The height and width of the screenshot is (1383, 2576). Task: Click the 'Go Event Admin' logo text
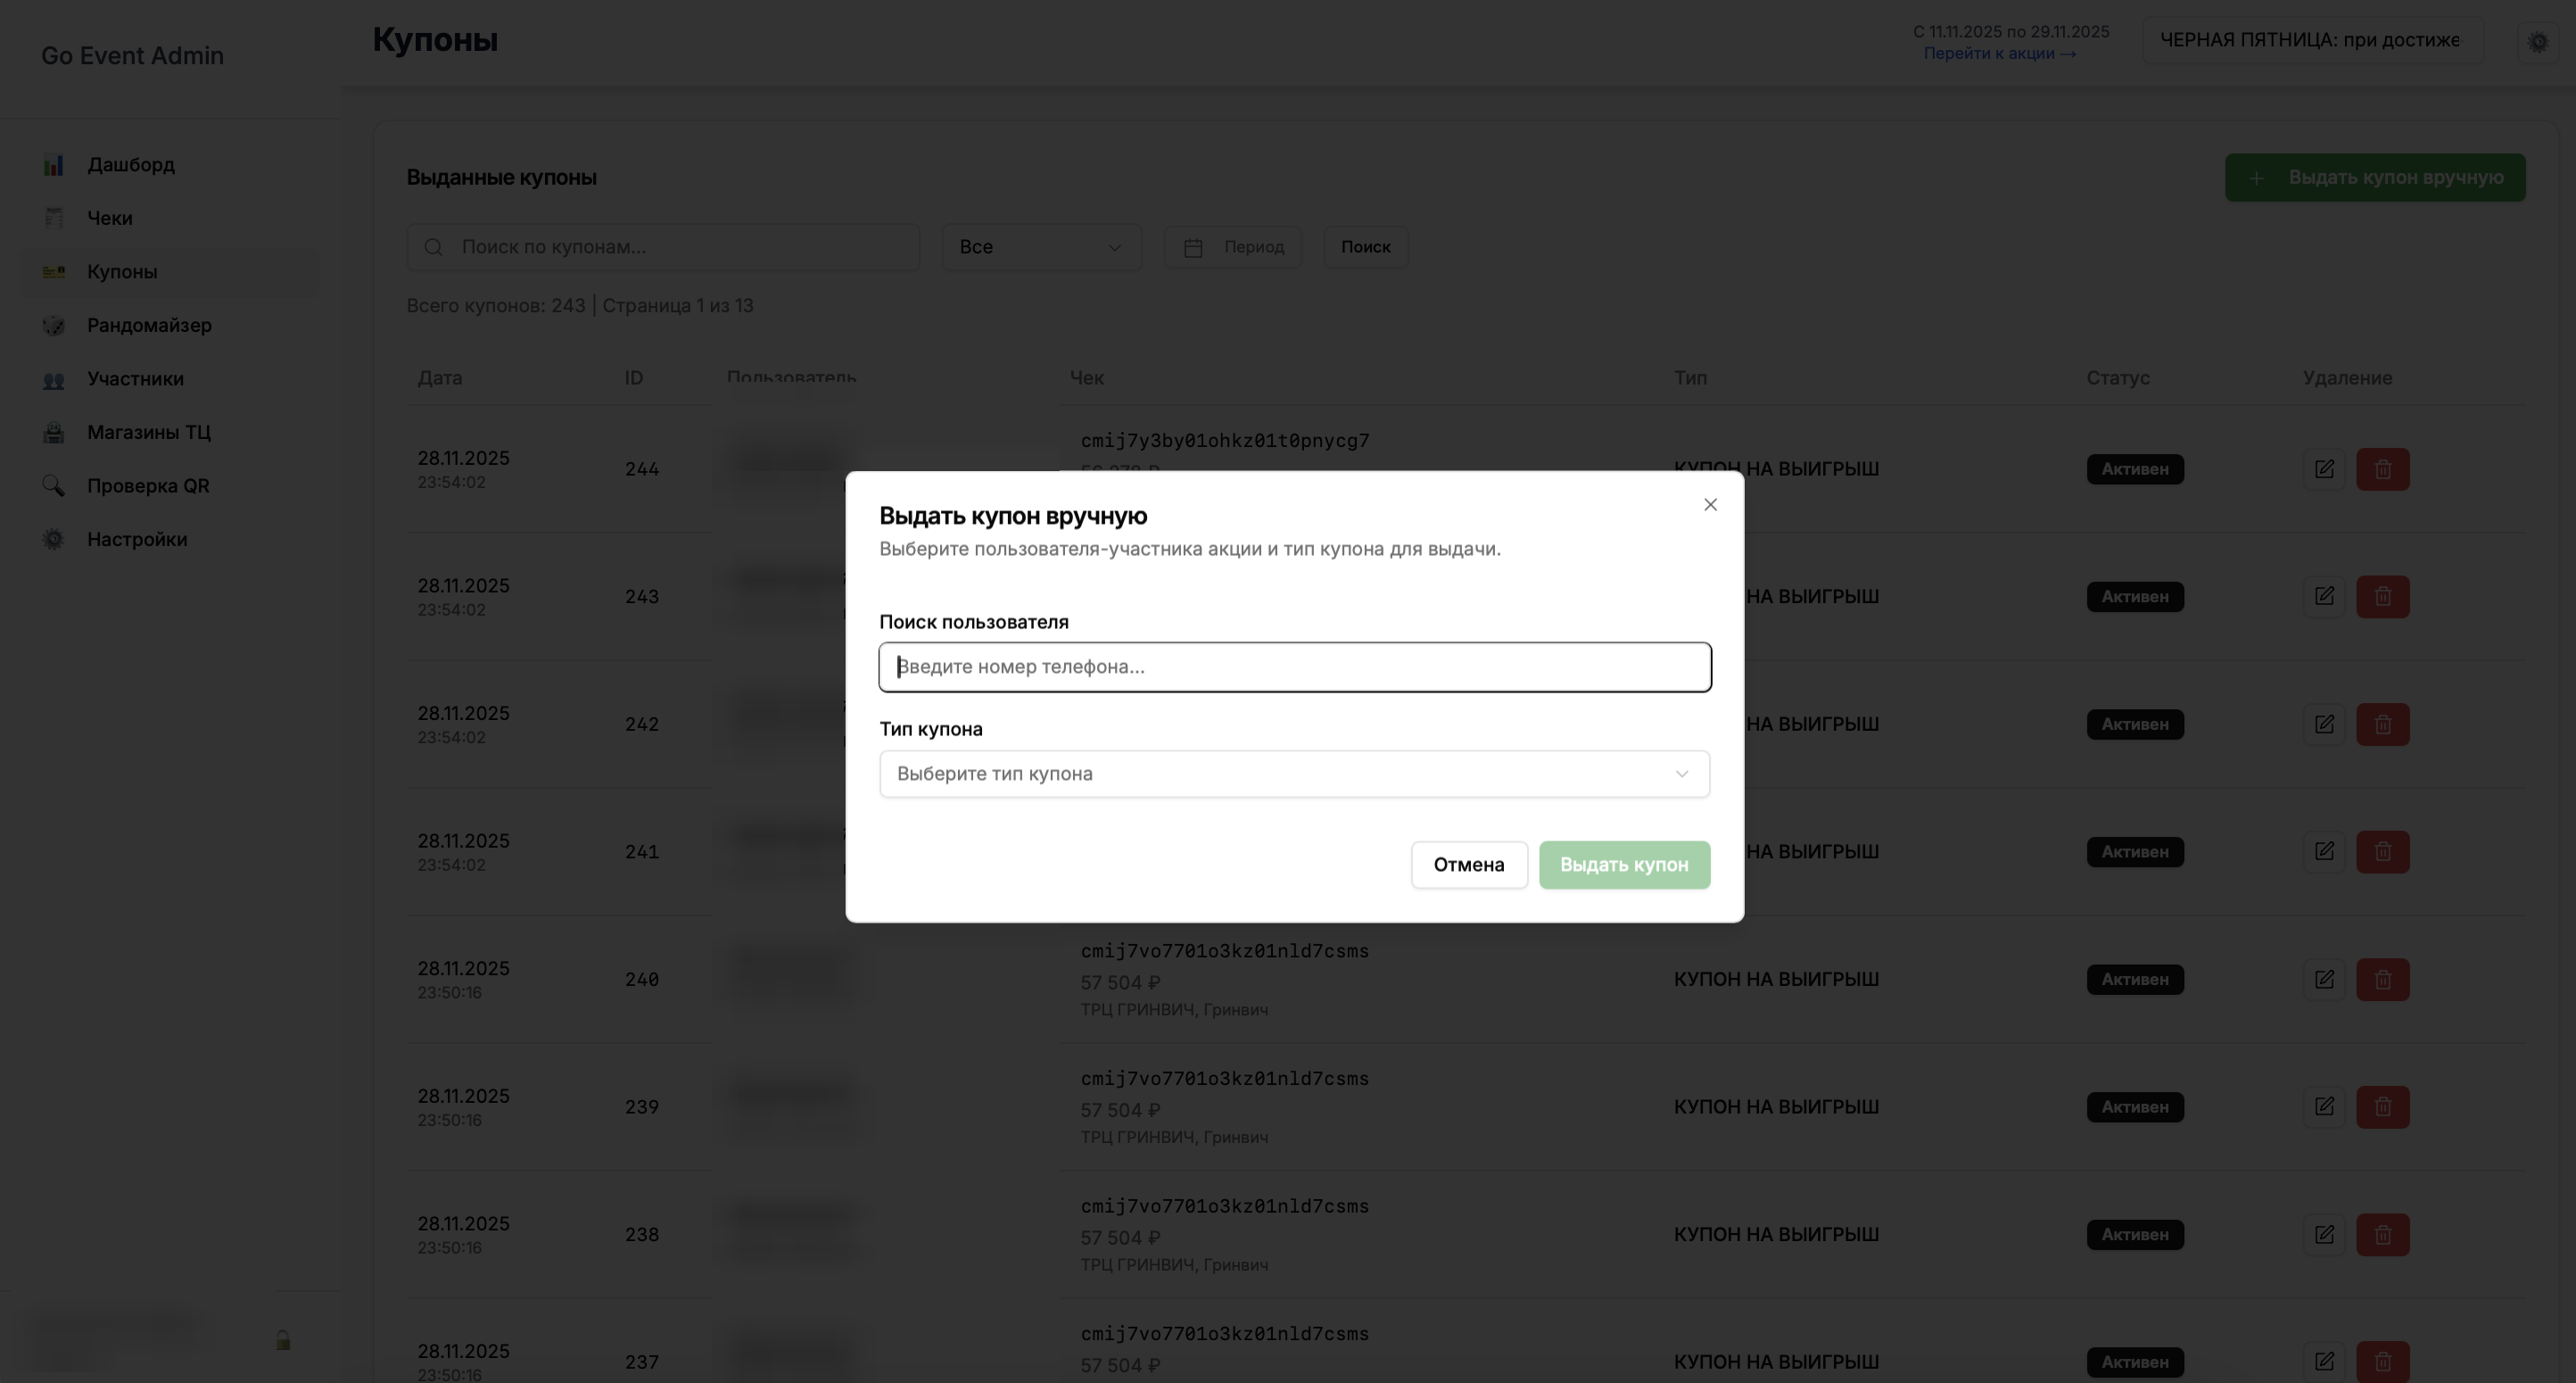132,56
